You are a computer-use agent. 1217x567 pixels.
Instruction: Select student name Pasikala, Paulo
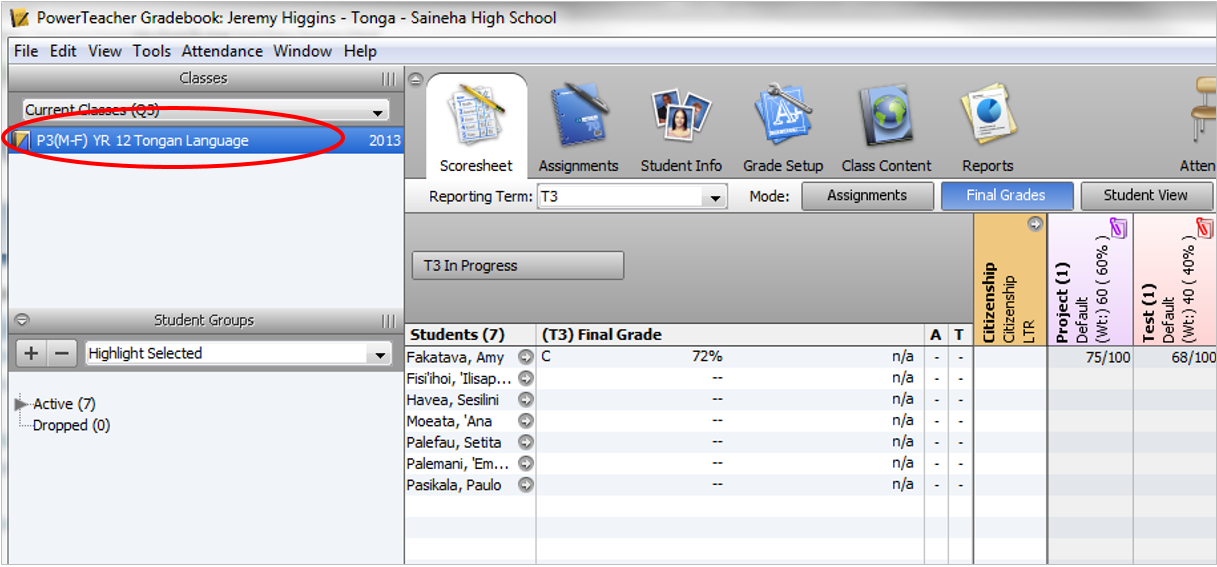point(455,485)
